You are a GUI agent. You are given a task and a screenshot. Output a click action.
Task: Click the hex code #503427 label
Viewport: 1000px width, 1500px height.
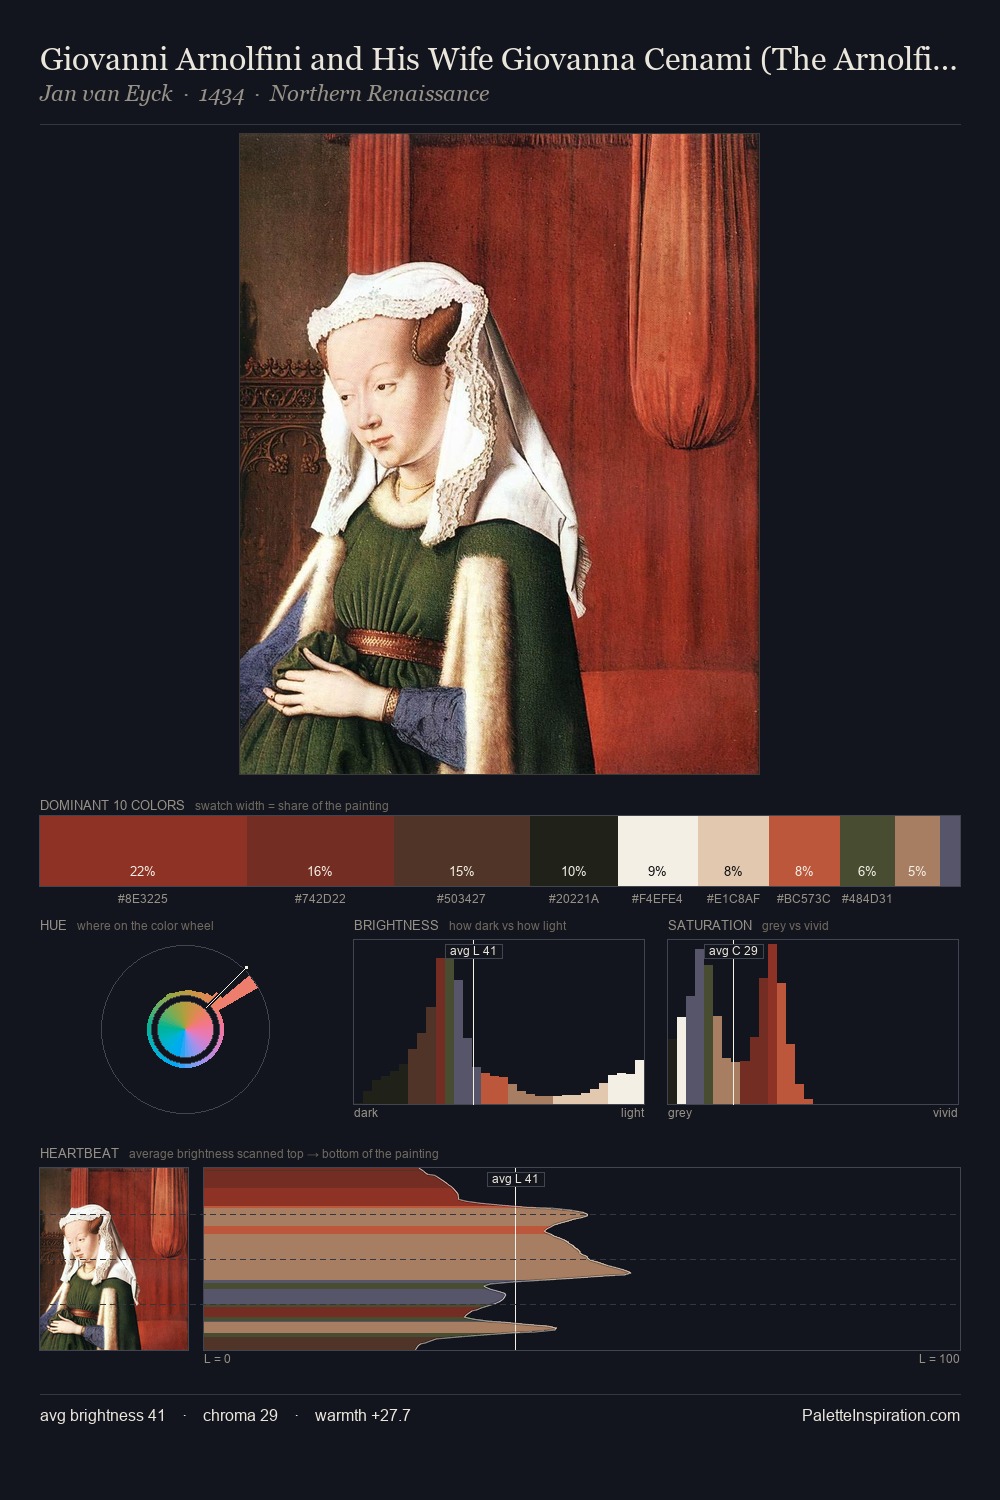(462, 899)
